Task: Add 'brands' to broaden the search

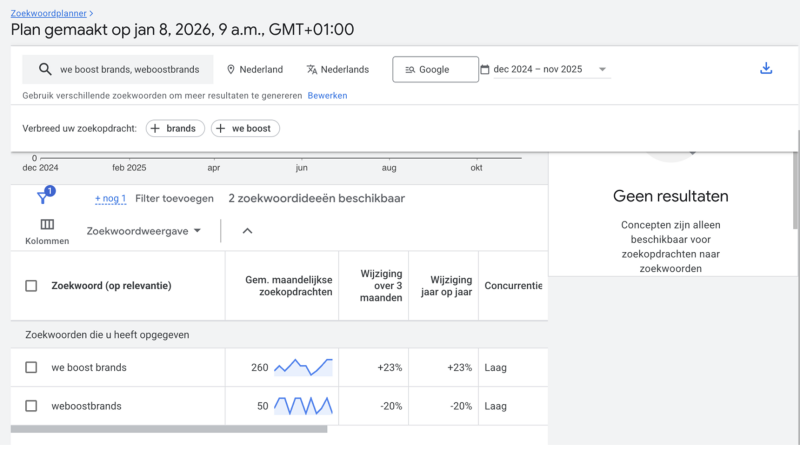Action: [x=175, y=128]
